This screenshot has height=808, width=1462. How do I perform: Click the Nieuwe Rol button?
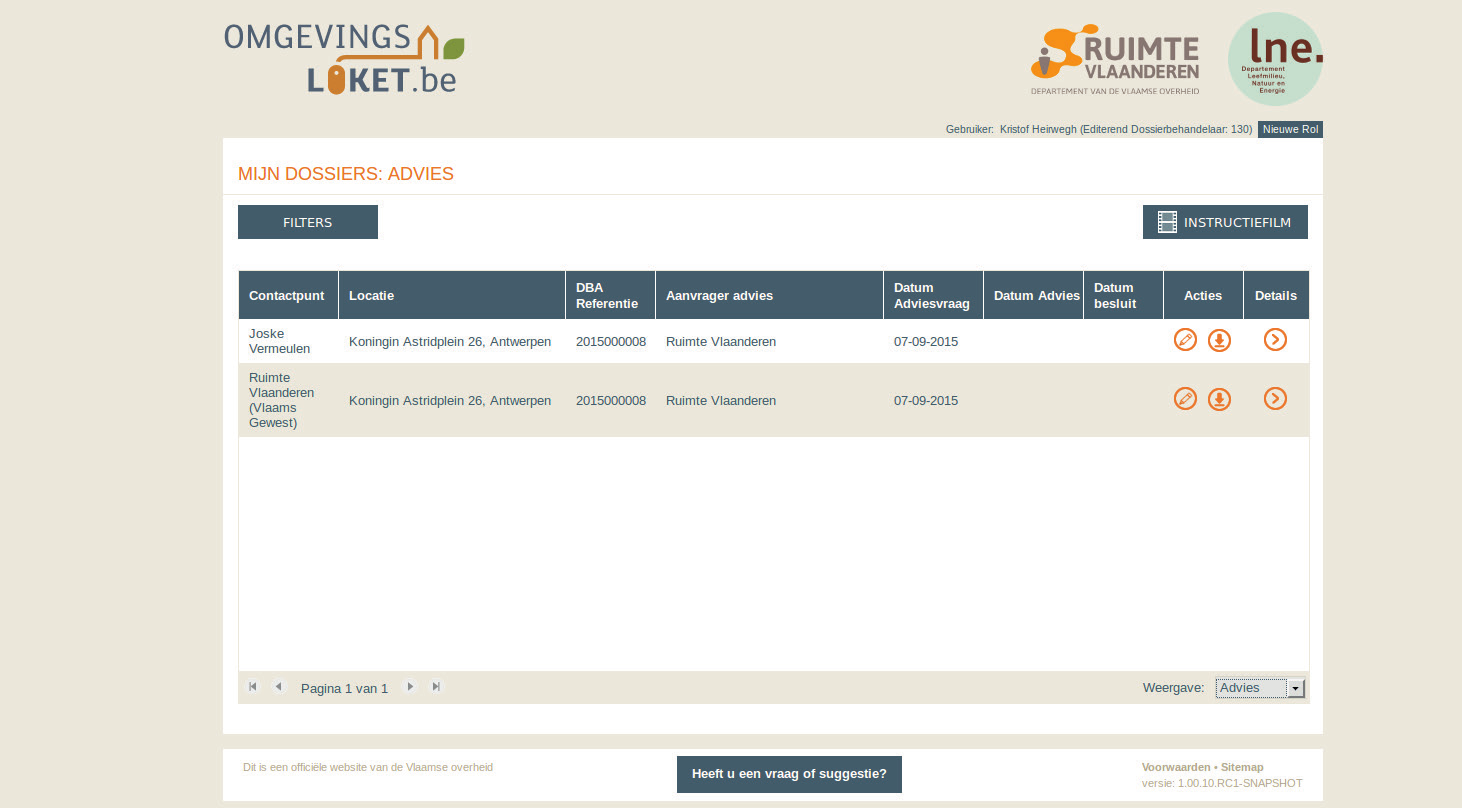[x=1290, y=129]
